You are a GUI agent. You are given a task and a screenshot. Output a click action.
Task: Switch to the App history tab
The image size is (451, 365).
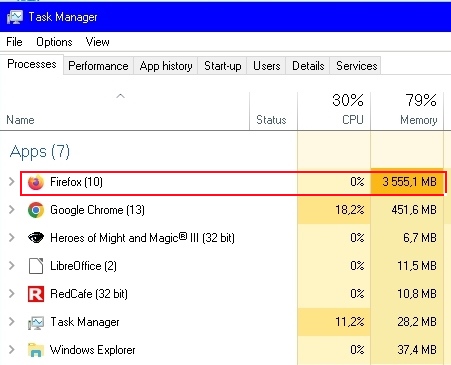click(x=166, y=66)
